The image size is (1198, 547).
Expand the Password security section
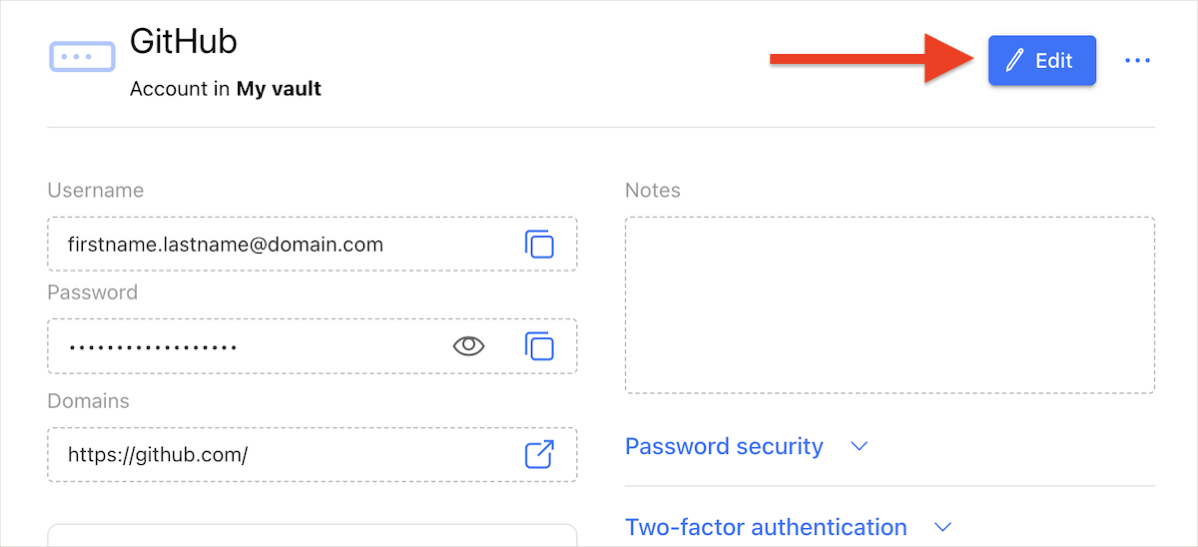click(x=724, y=446)
